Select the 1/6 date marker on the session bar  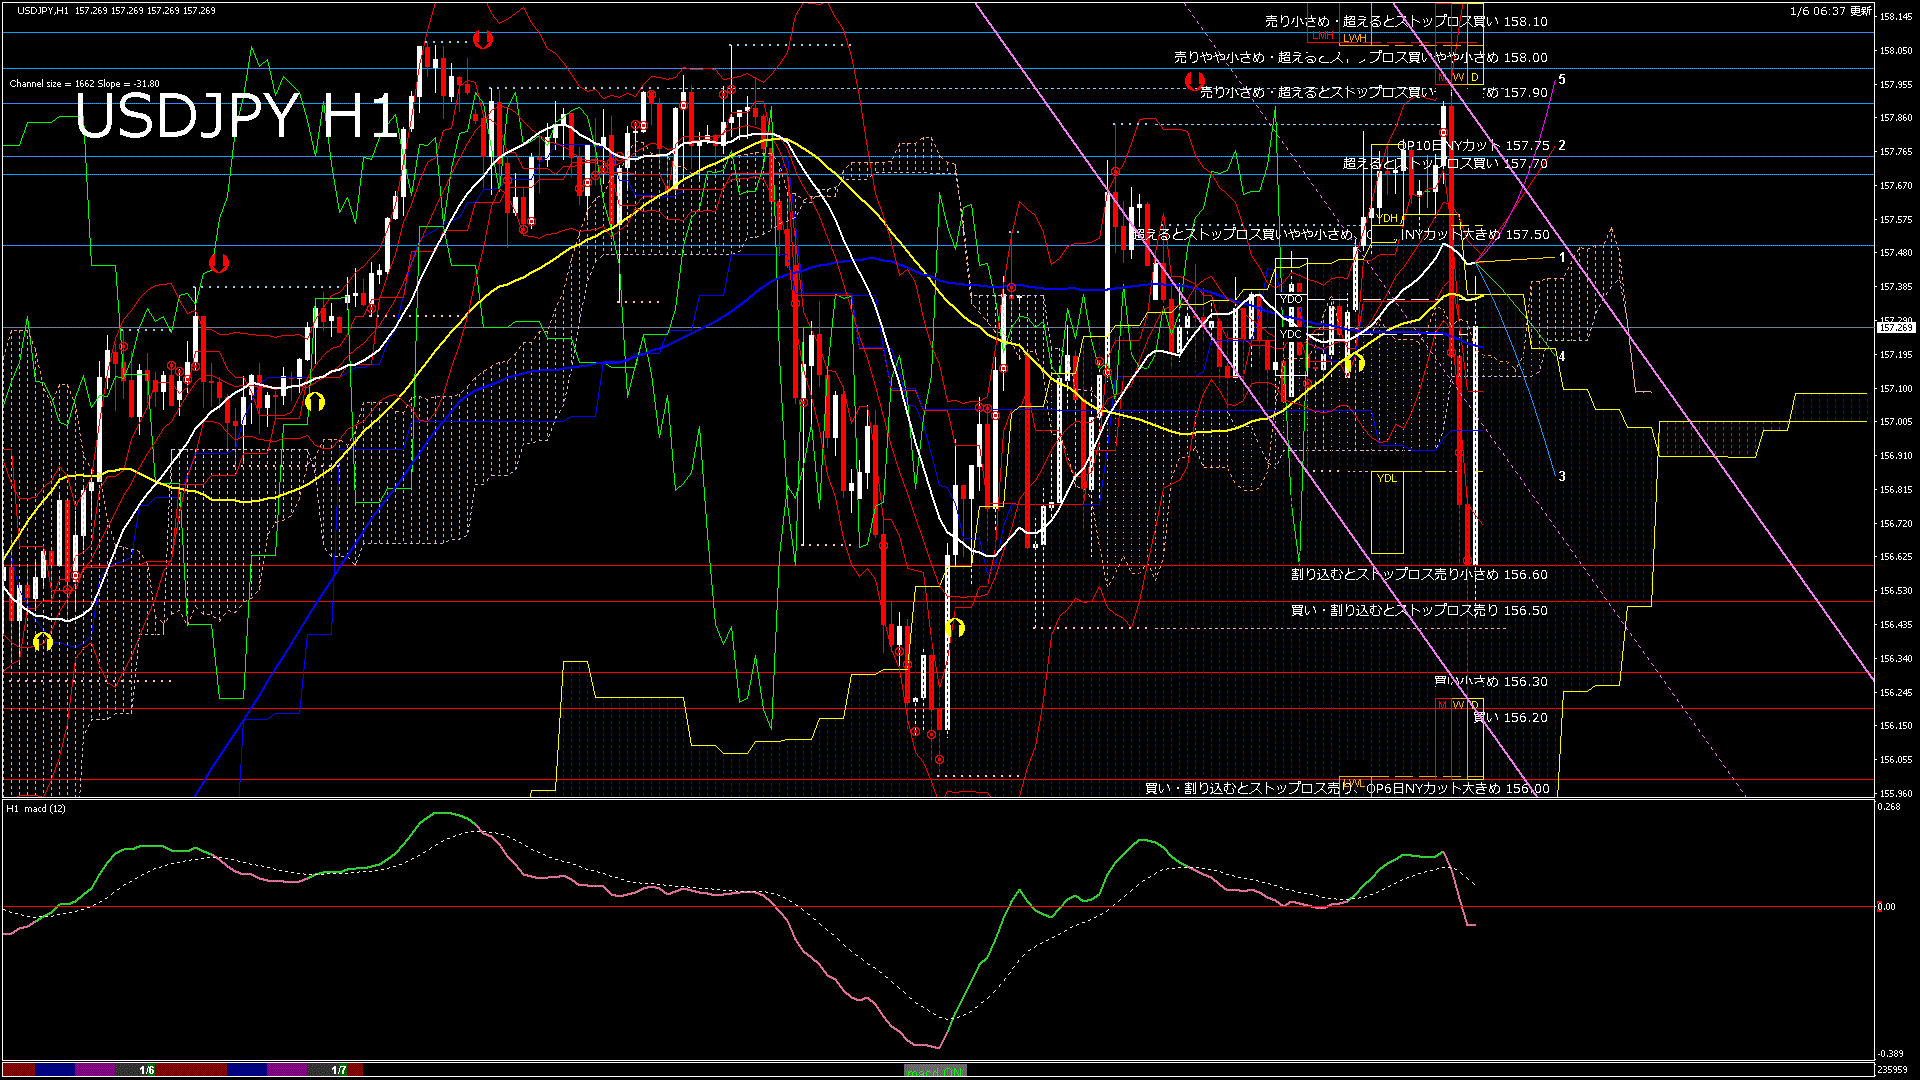(147, 1070)
